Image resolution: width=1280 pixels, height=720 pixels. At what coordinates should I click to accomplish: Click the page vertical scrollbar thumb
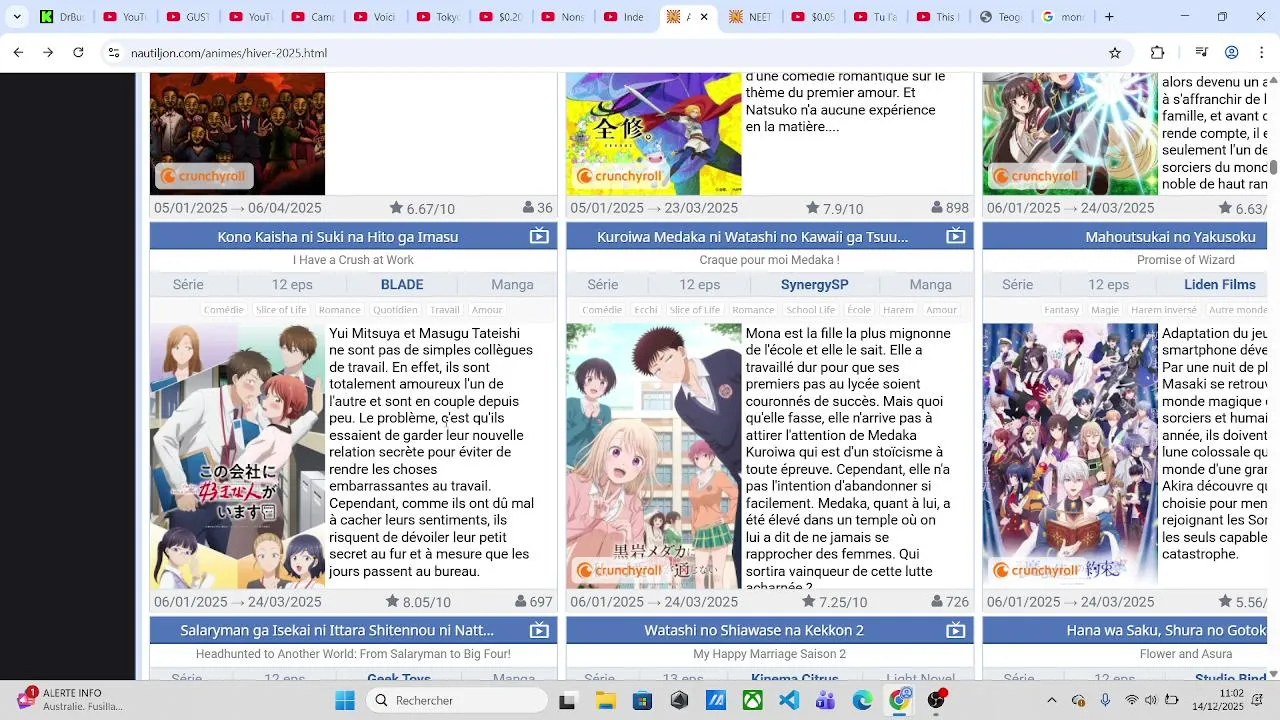coord(1273,167)
